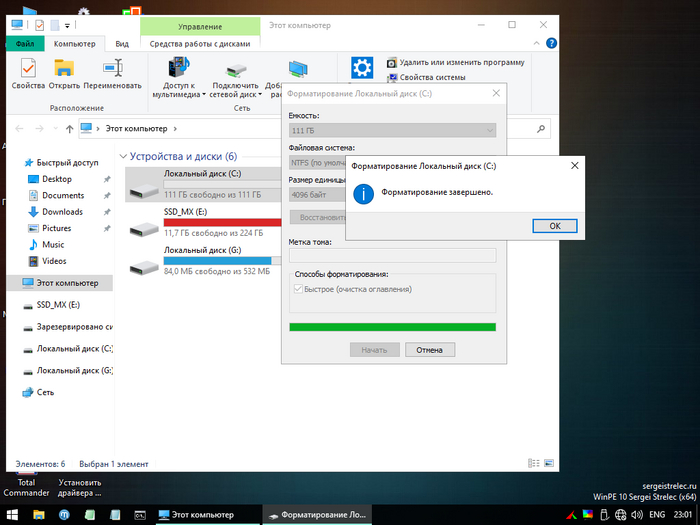Click the blue help question mark icon
700x525 pixels.
(551, 43)
